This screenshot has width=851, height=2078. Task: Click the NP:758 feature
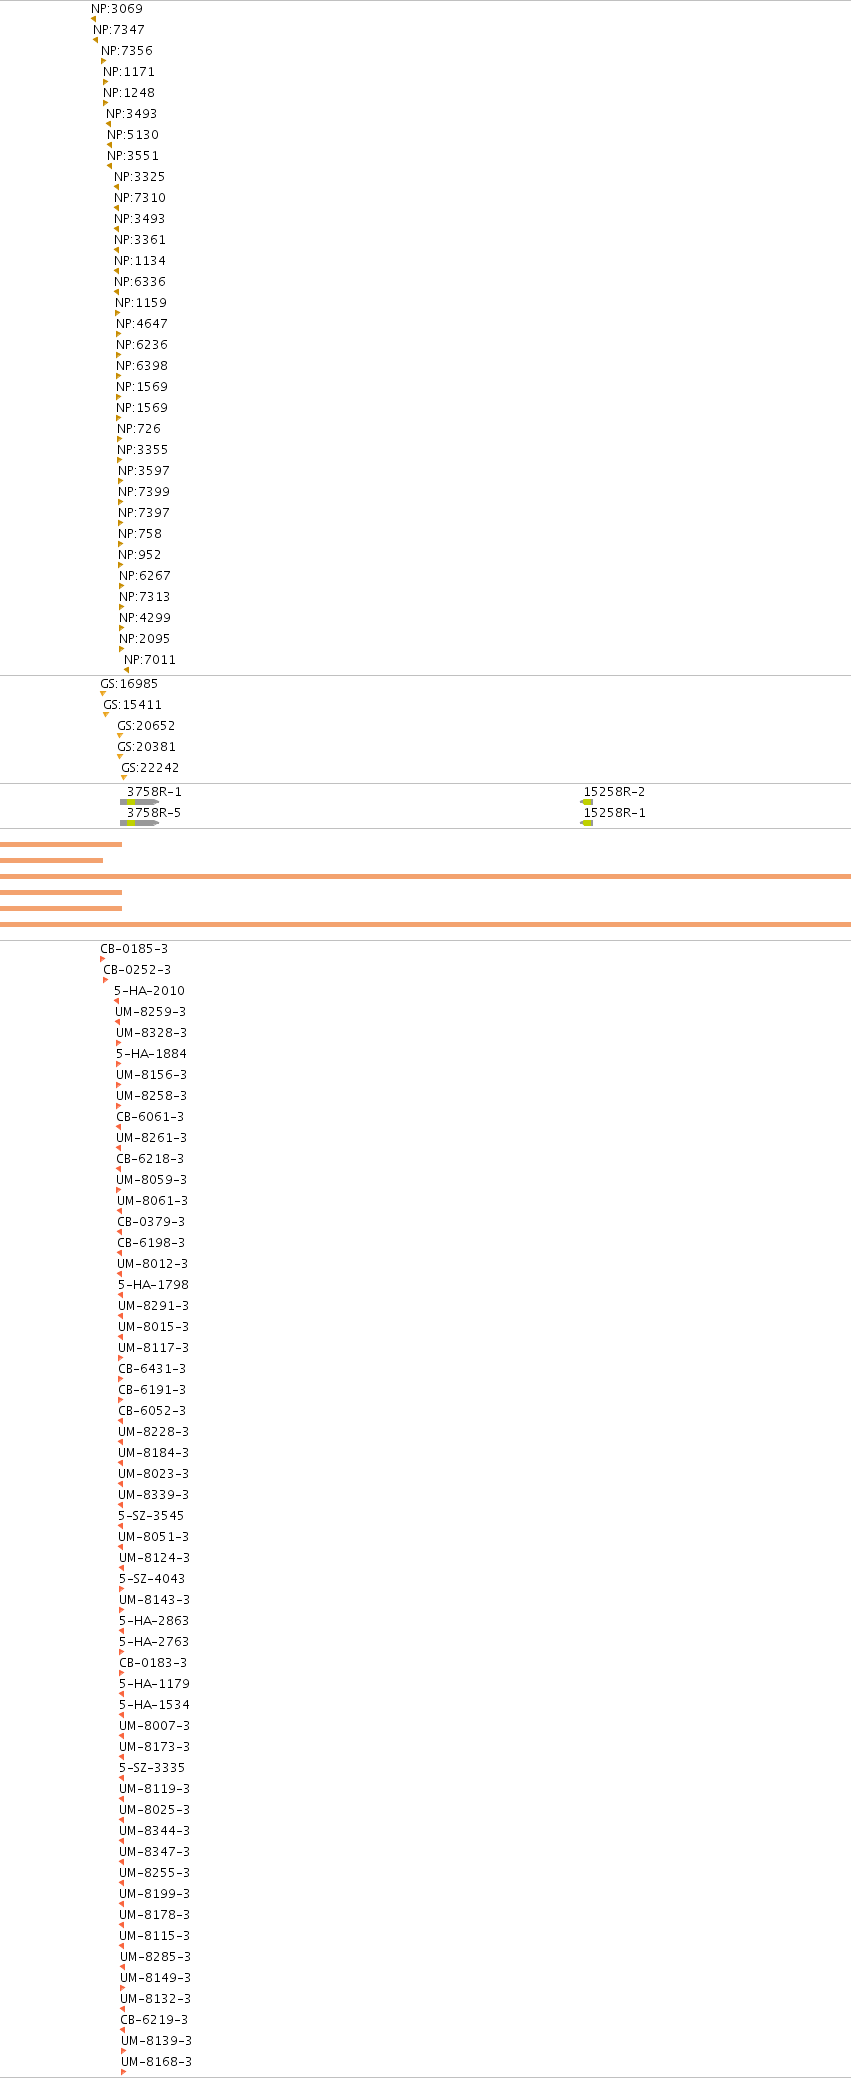point(140,534)
